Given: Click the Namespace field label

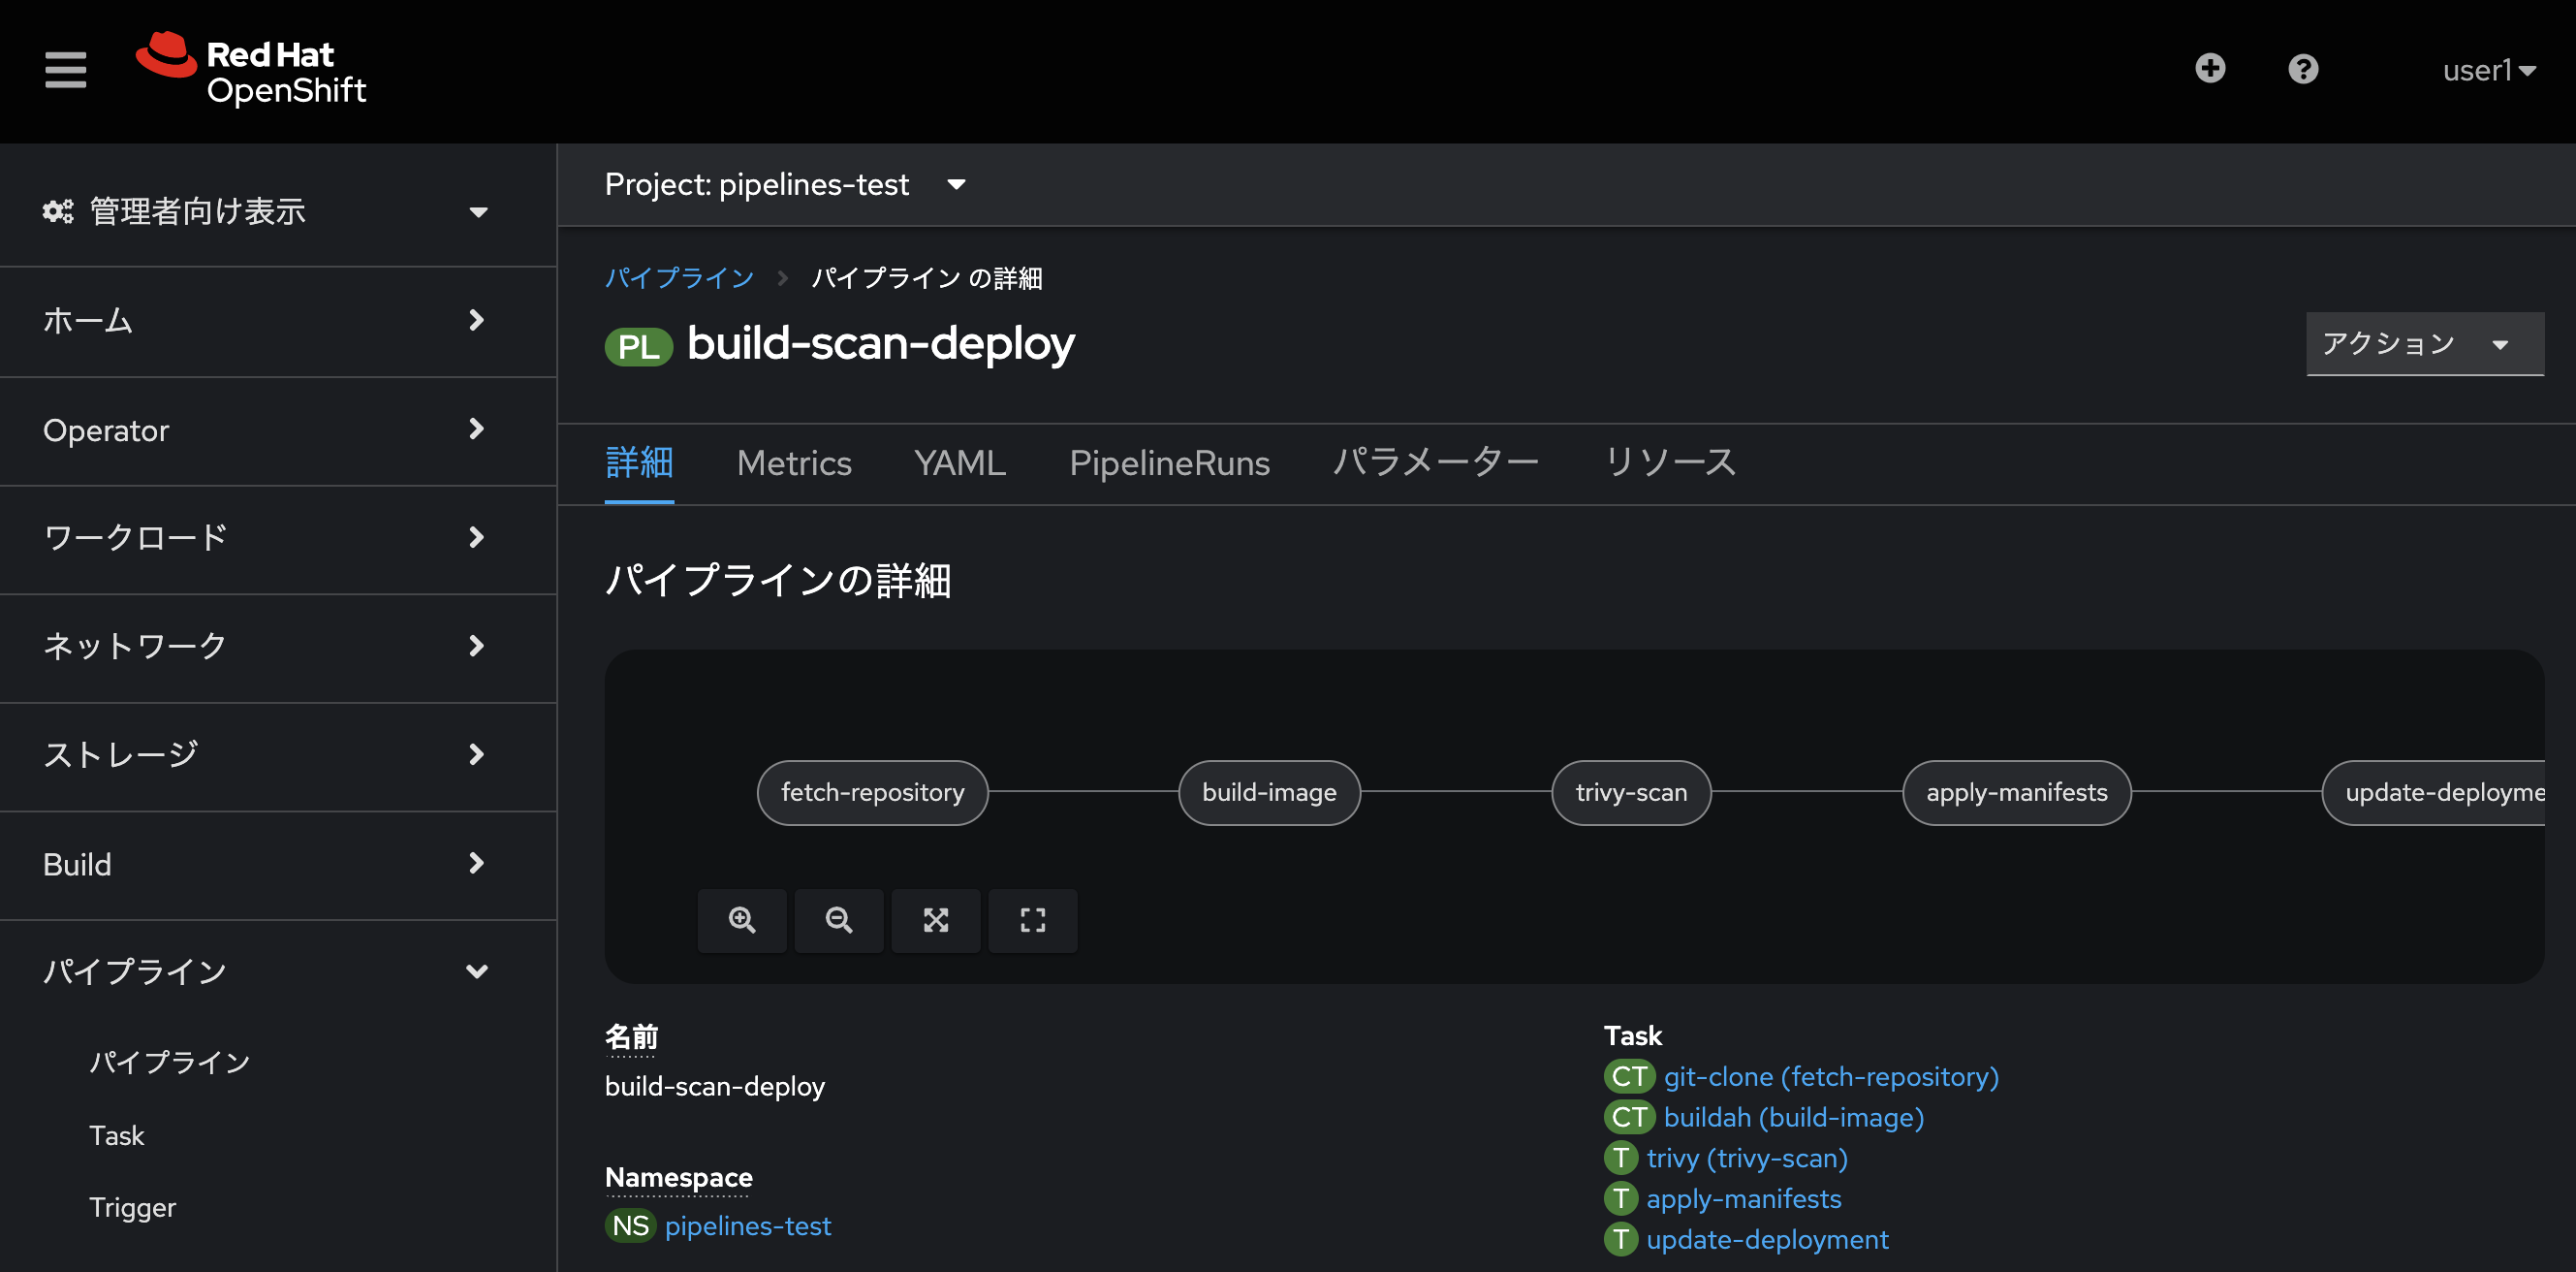Looking at the screenshot, I should 678,1178.
